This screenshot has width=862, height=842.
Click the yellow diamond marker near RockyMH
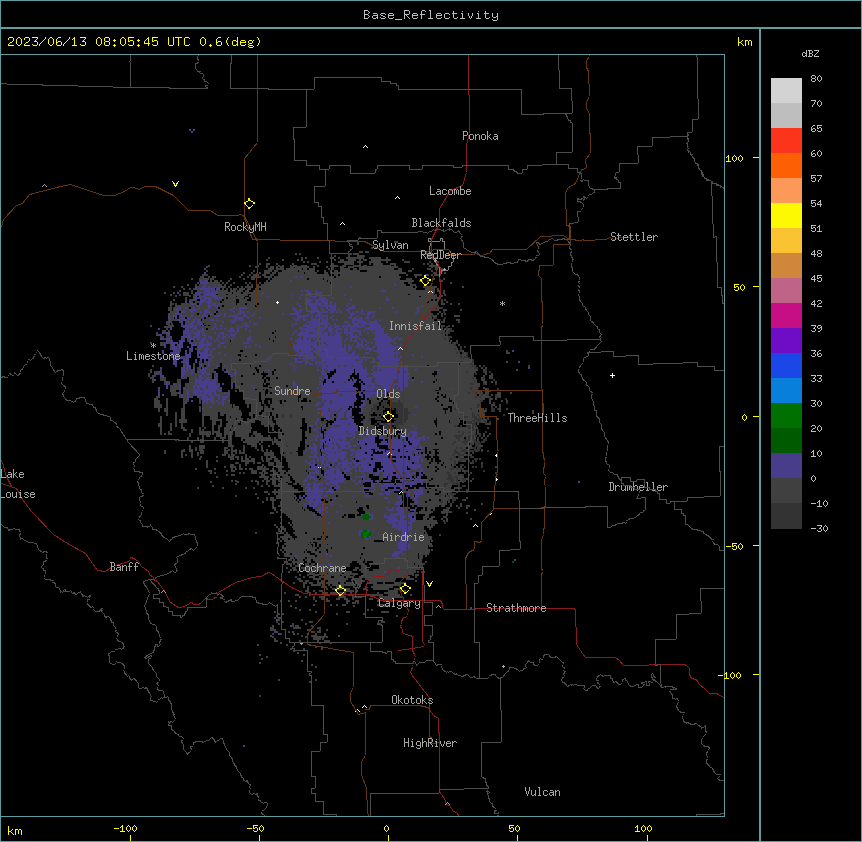pyautogui.click(x=250, y=204)
